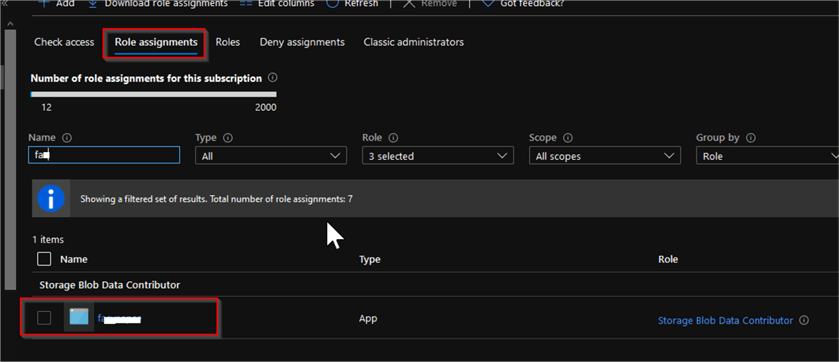Open the redacted app name link
Image resolution: width=839 pixels, height=362 pixels.
point(119,319)
